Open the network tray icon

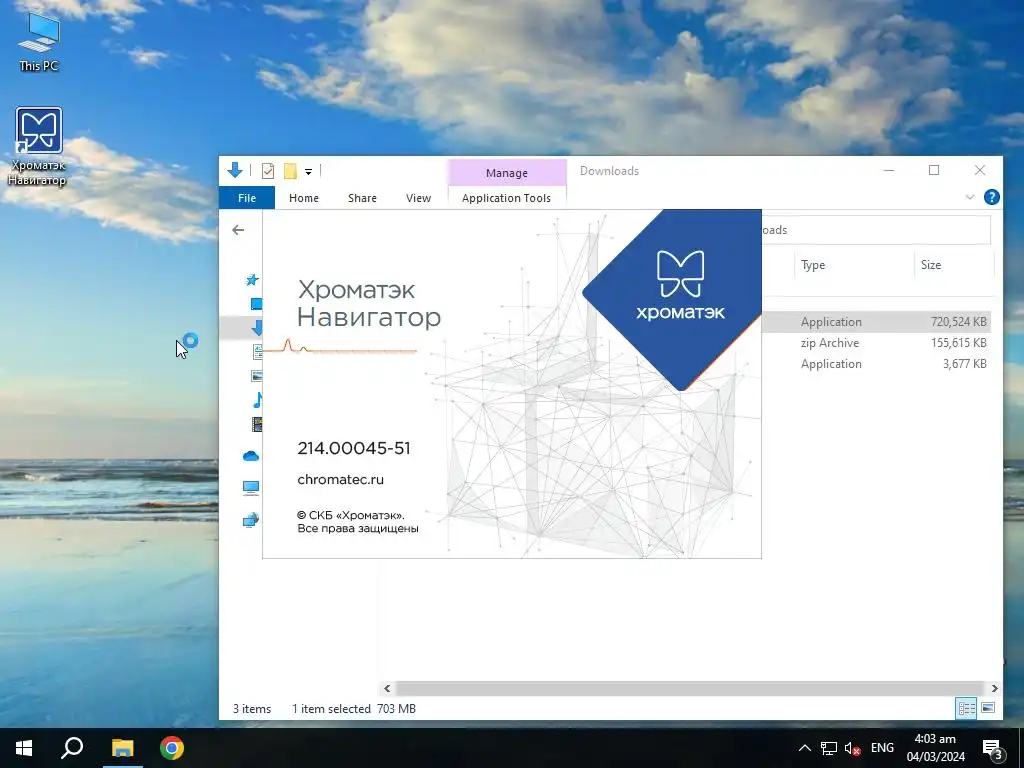829,748
